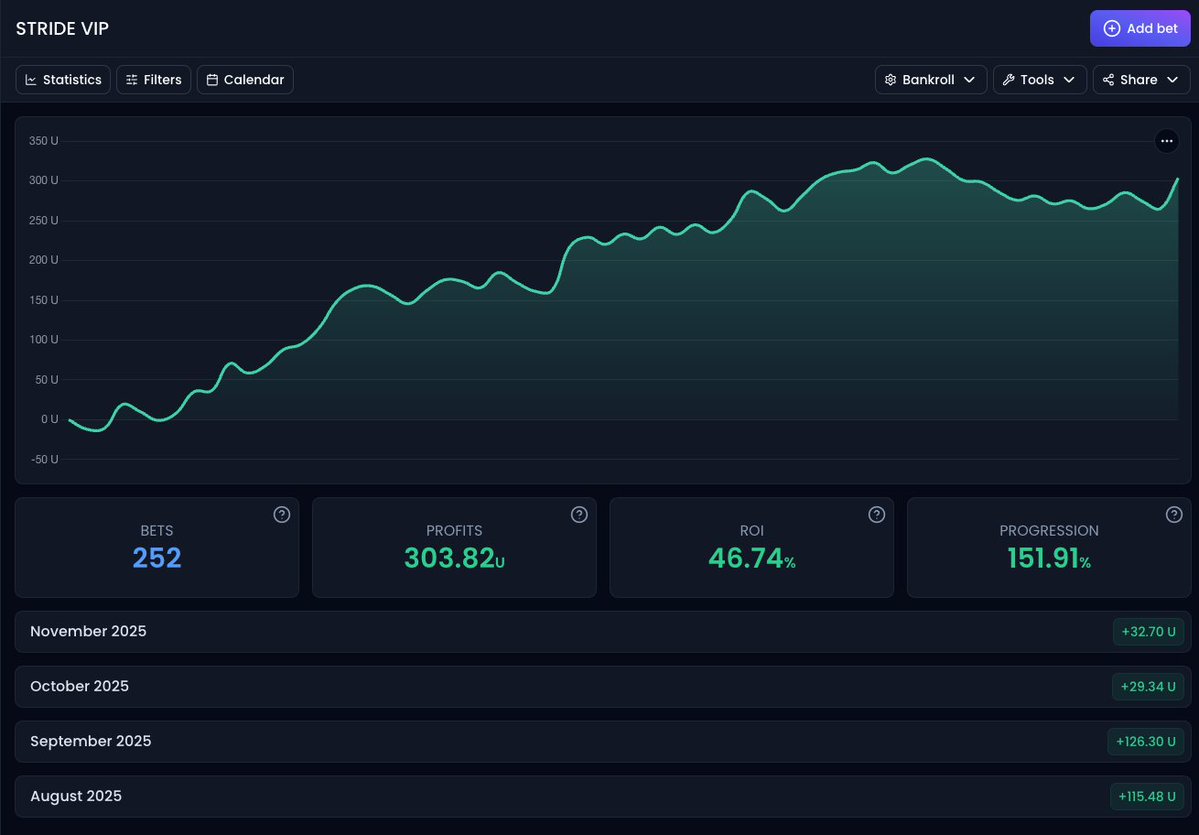
Task: Click the plus icon inside Add bet
Action: coord(1112,28)
